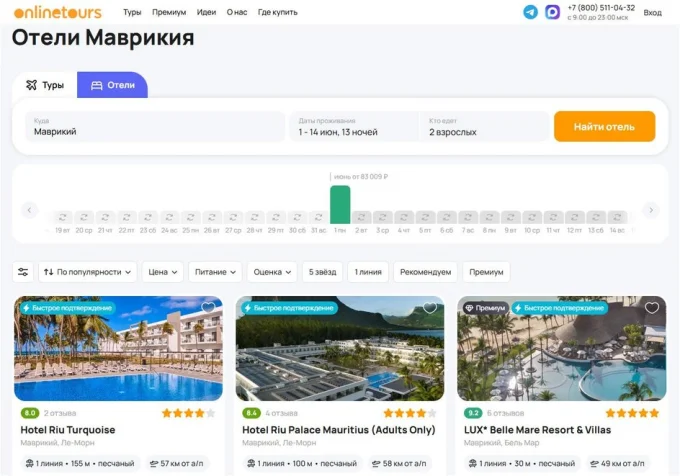Image resolution: width=680 pixels, height=476 pixels.
Task: Click the 58 км от а/п airport chip
Action: pos(399,463)
